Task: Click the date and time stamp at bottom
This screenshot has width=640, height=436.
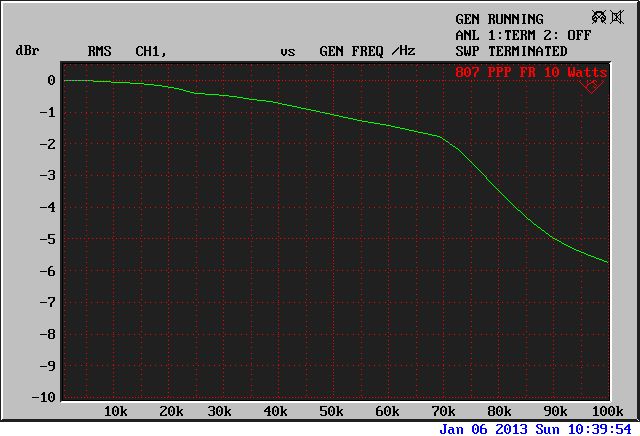Action: point(538,428)
